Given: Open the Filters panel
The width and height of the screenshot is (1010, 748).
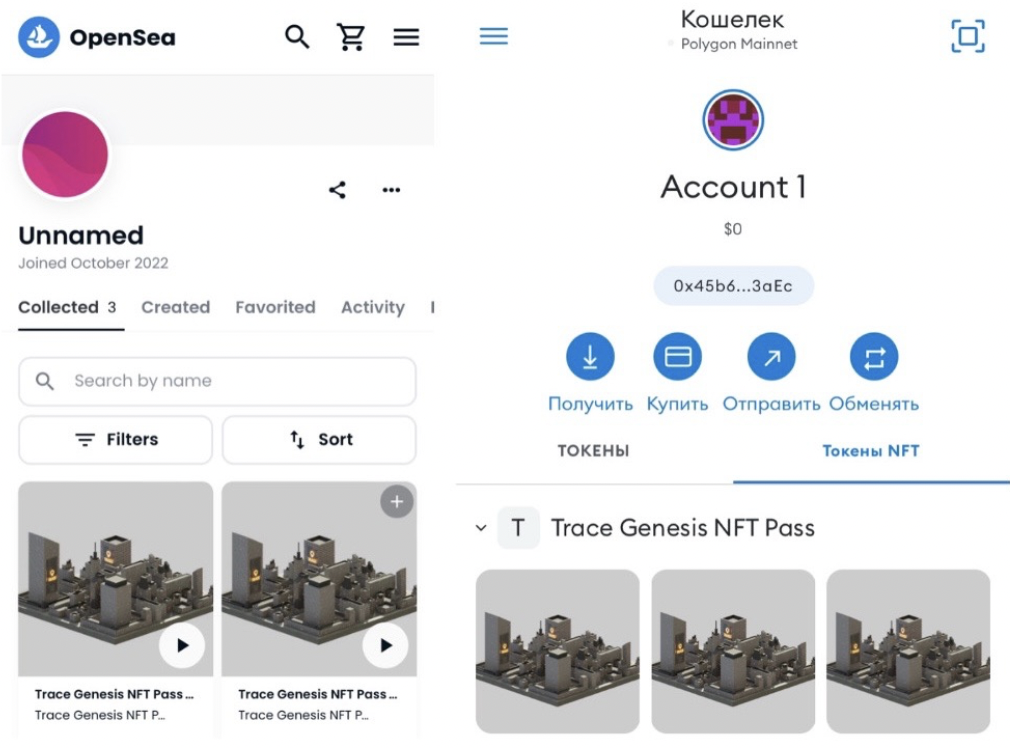Looking at the screenshot, I should click(x=116, y=440).
